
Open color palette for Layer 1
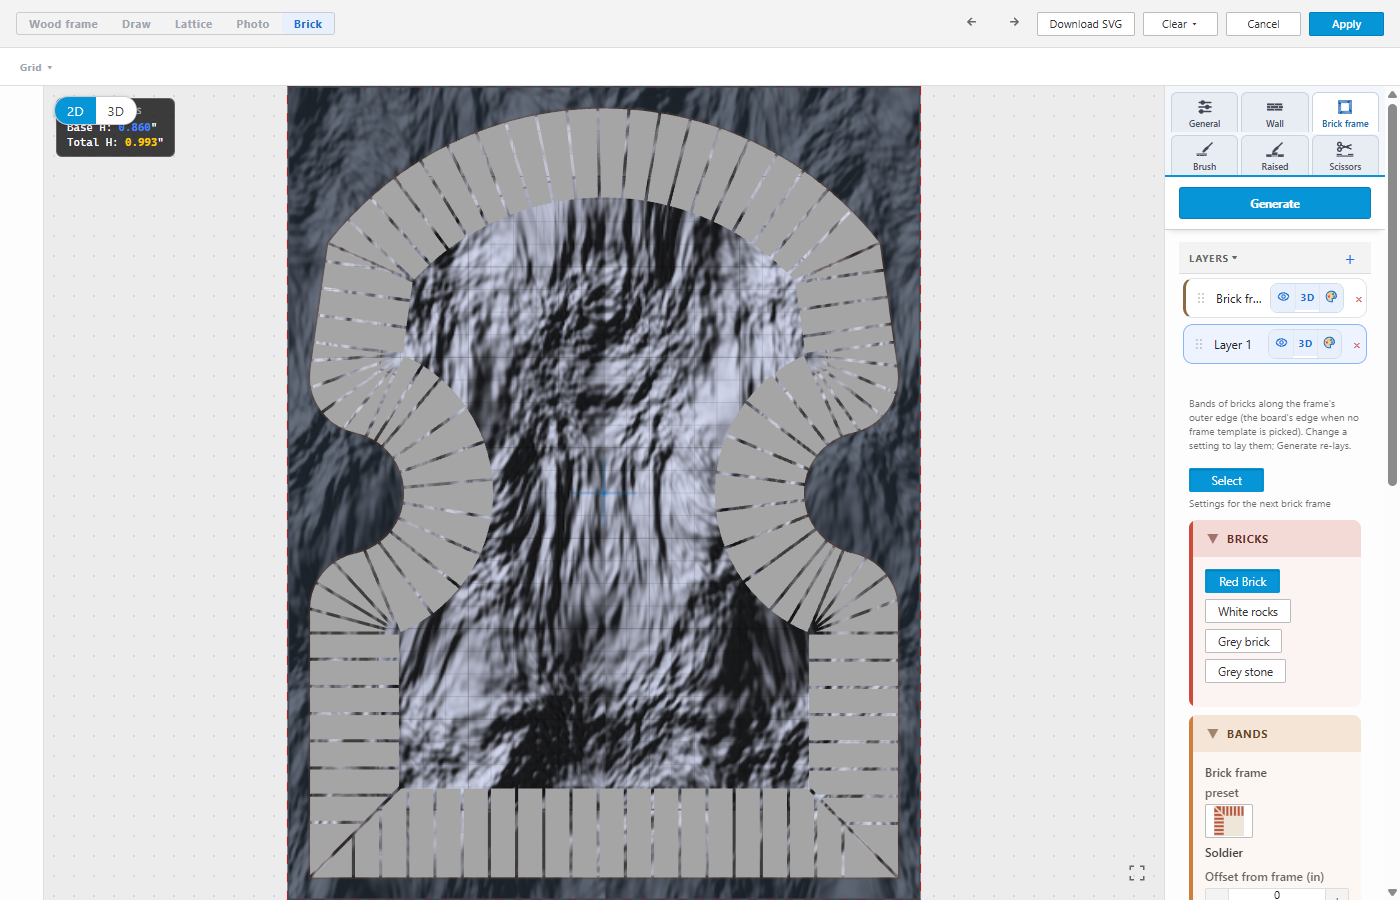coord(1329,343)
